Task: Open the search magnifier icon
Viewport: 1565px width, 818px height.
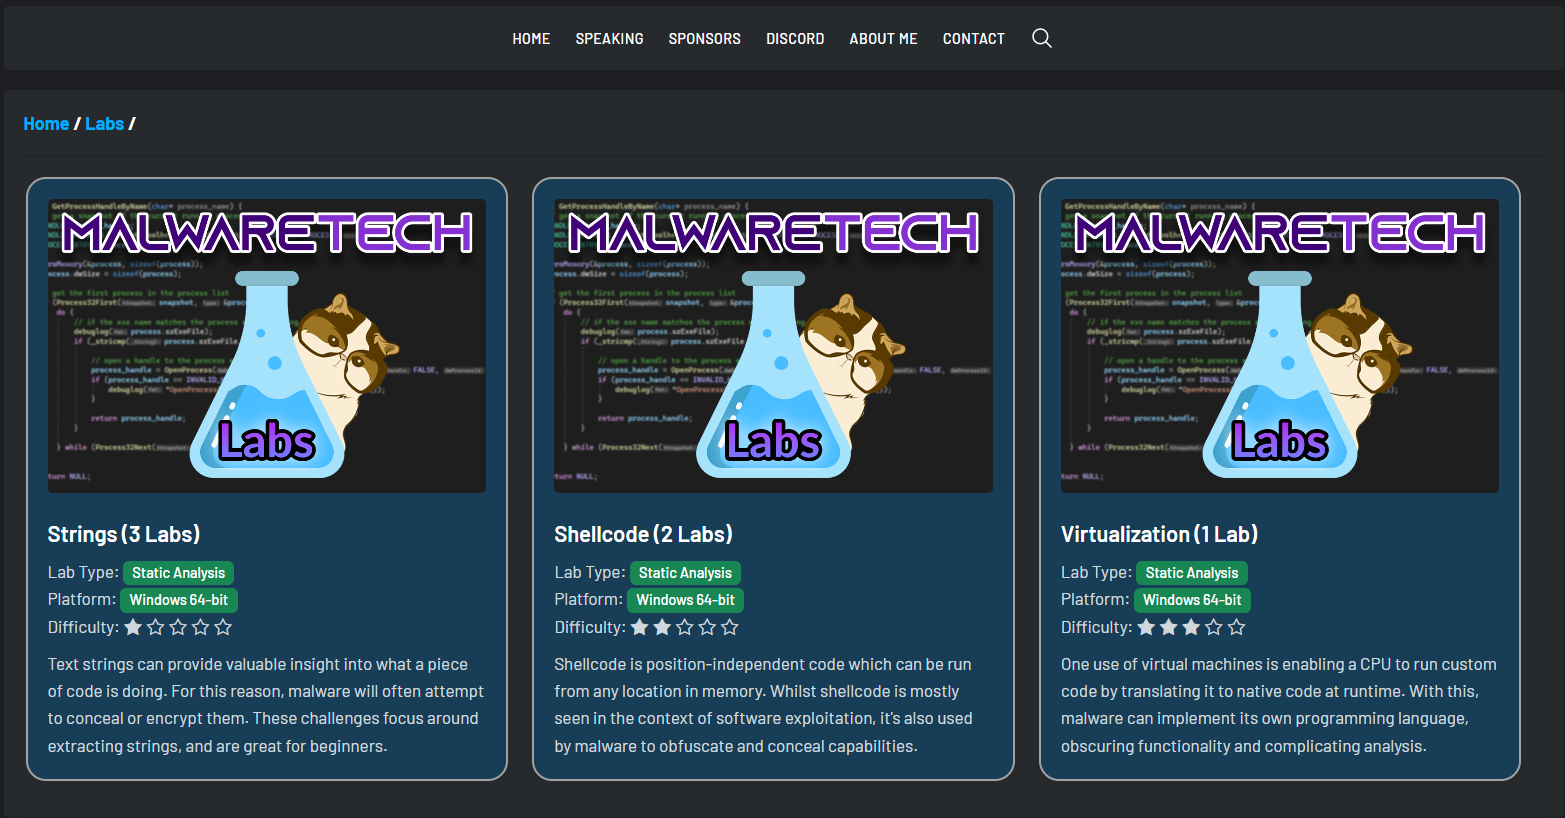Action: click(x=1041, y=38)
